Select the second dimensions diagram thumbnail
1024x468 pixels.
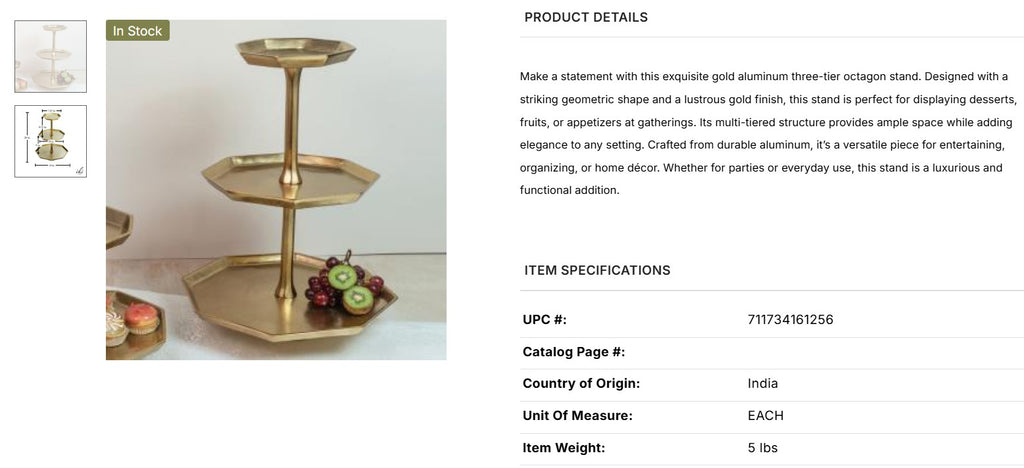(x=50, y=141)
